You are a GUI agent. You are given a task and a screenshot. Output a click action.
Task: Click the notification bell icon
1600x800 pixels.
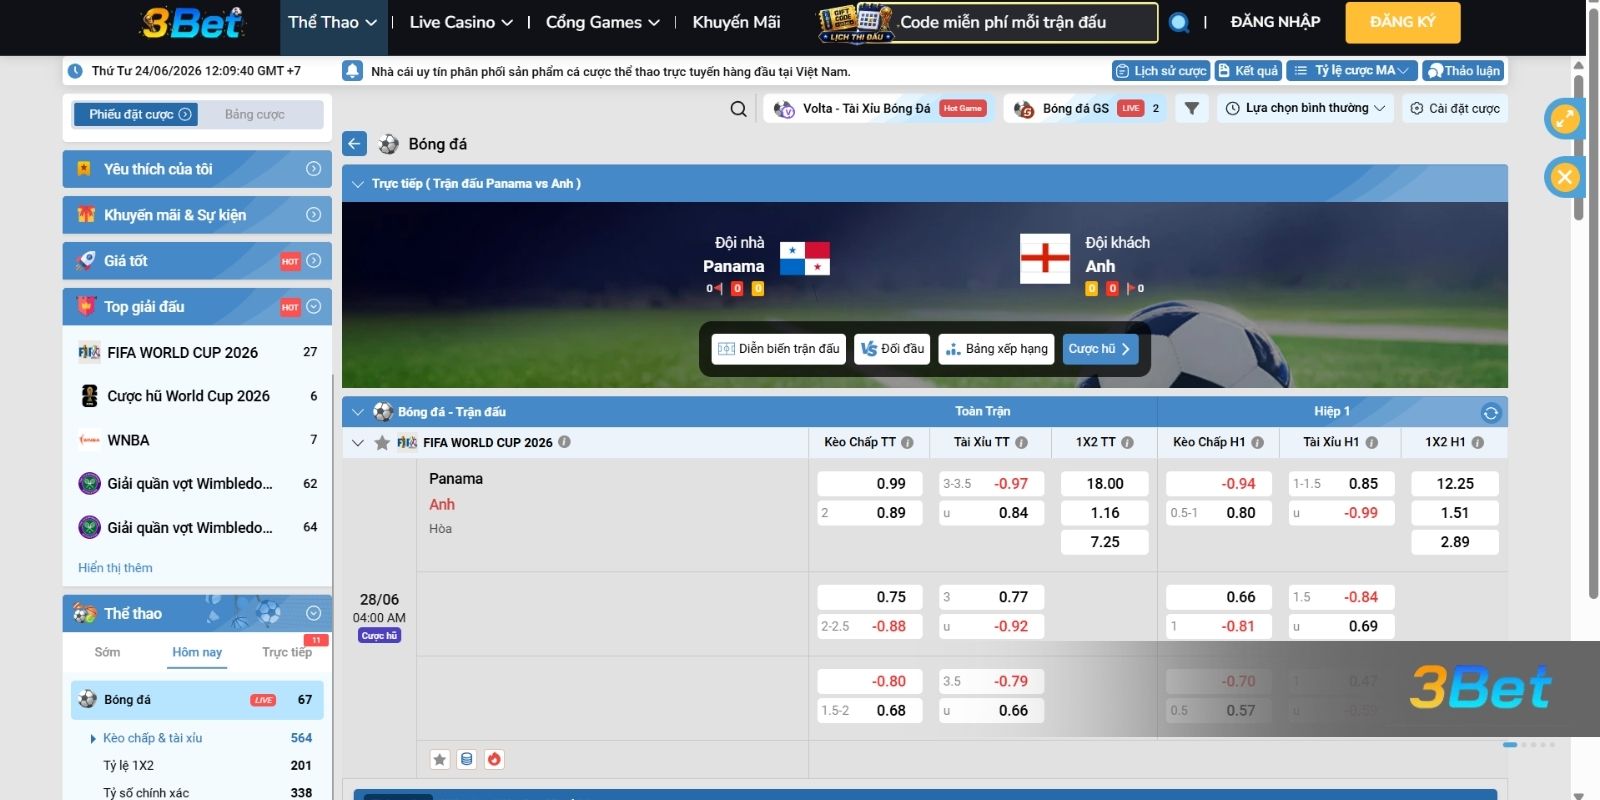pos(352,71)
